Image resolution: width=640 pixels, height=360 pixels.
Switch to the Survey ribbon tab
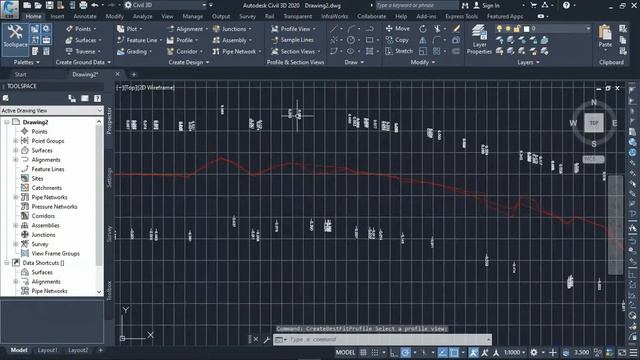247,16
